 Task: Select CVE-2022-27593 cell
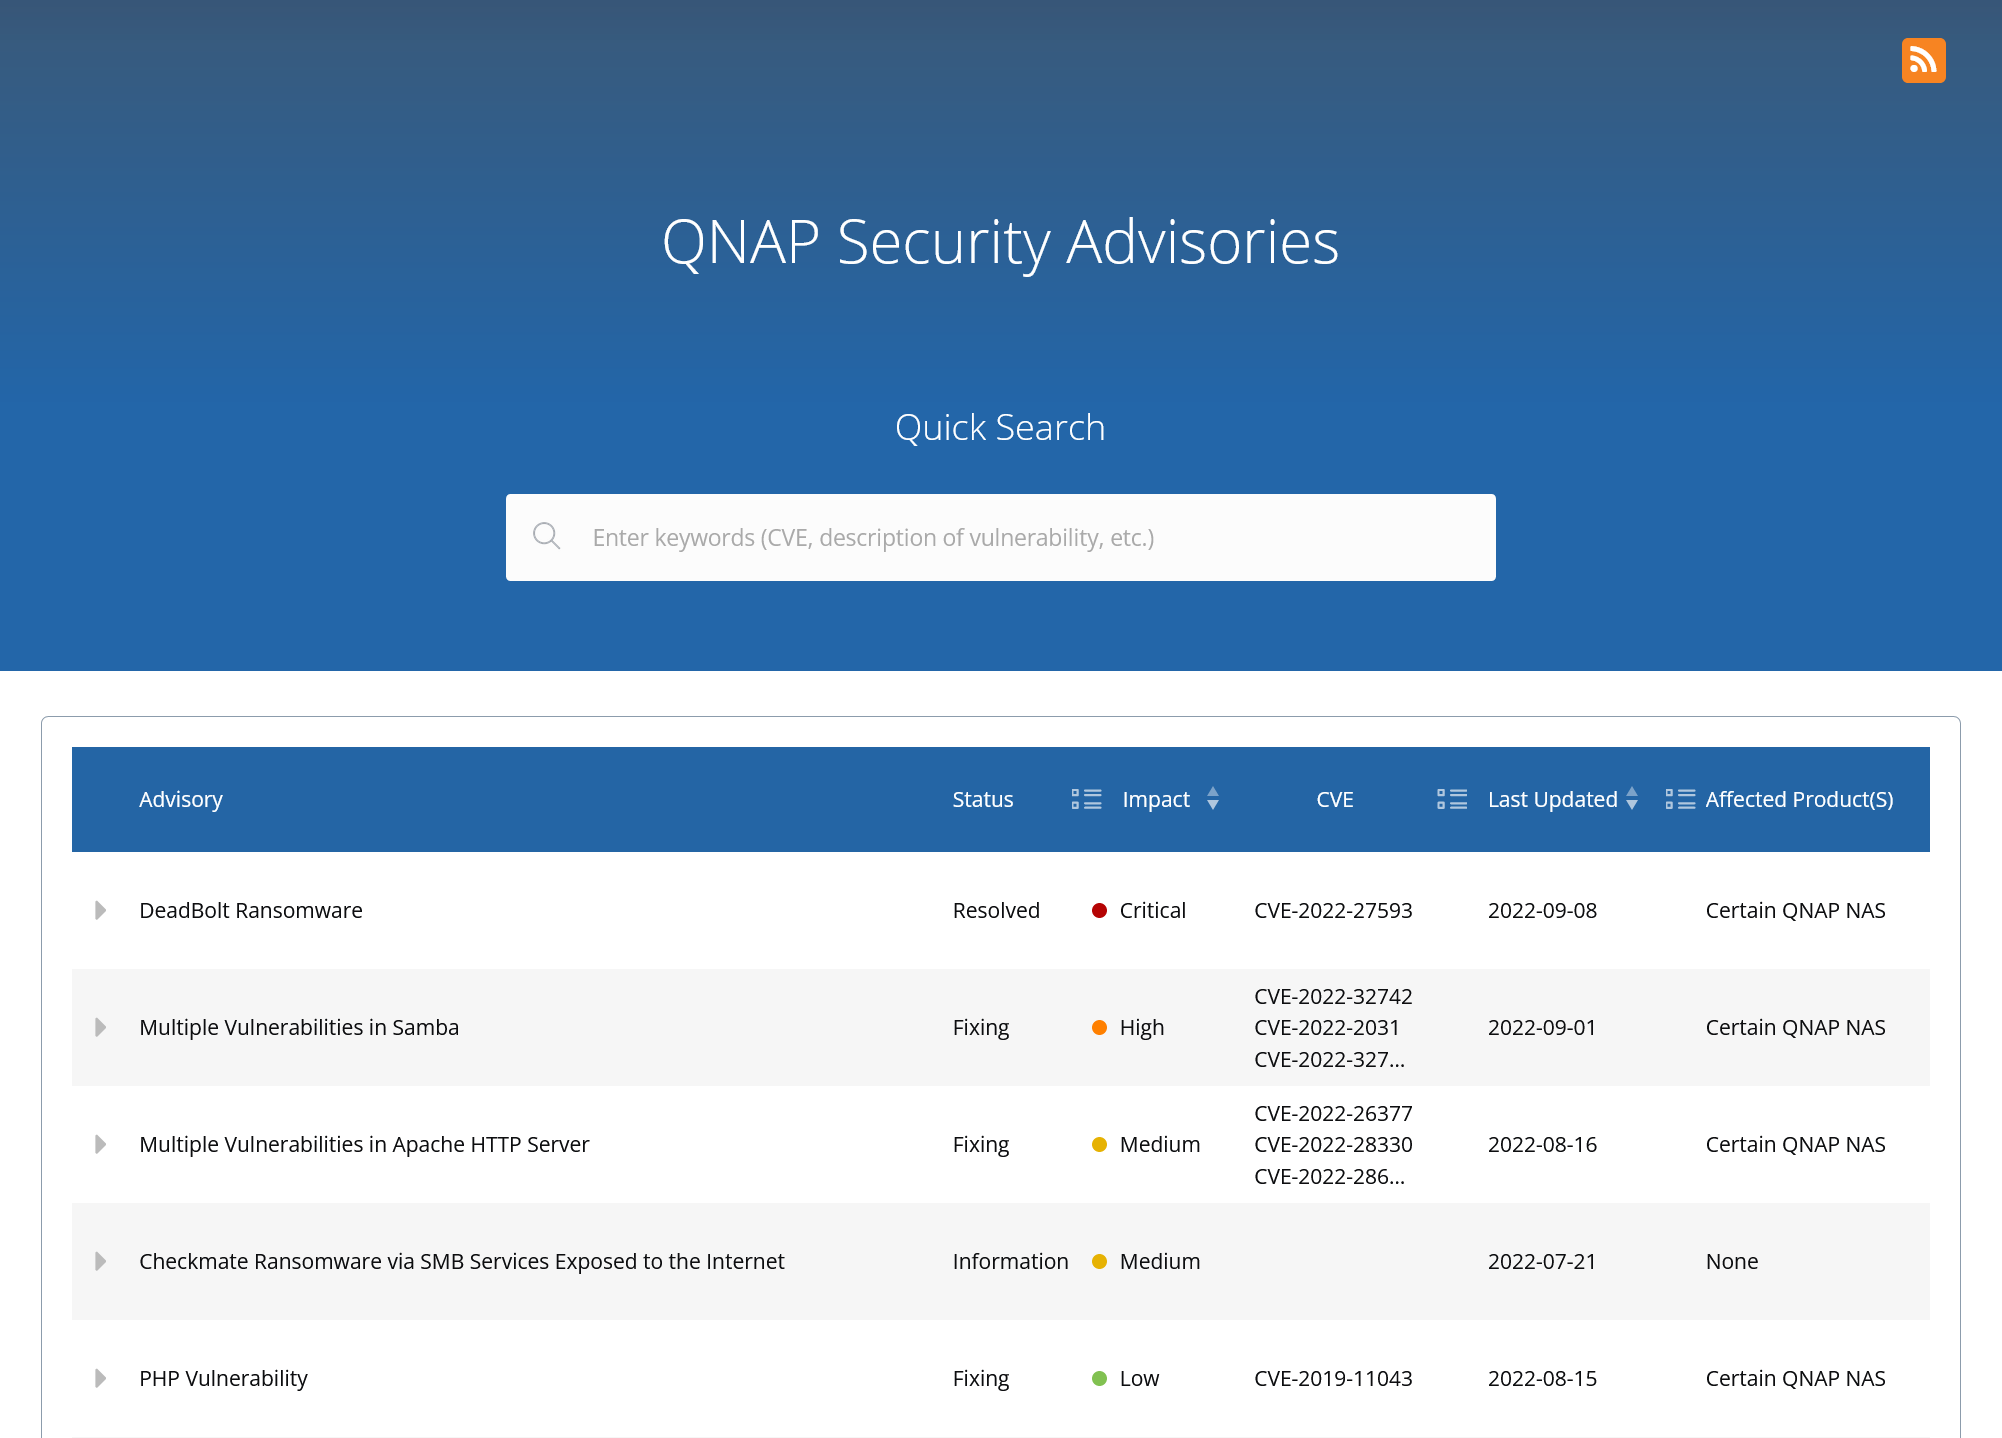(1333, 910)
